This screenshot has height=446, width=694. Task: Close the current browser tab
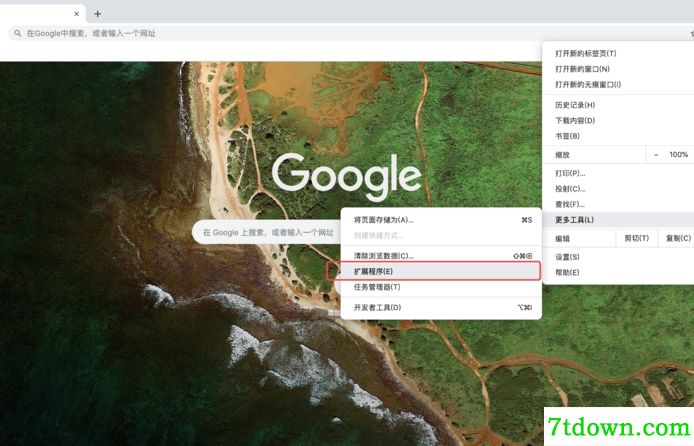pos(76,14)
